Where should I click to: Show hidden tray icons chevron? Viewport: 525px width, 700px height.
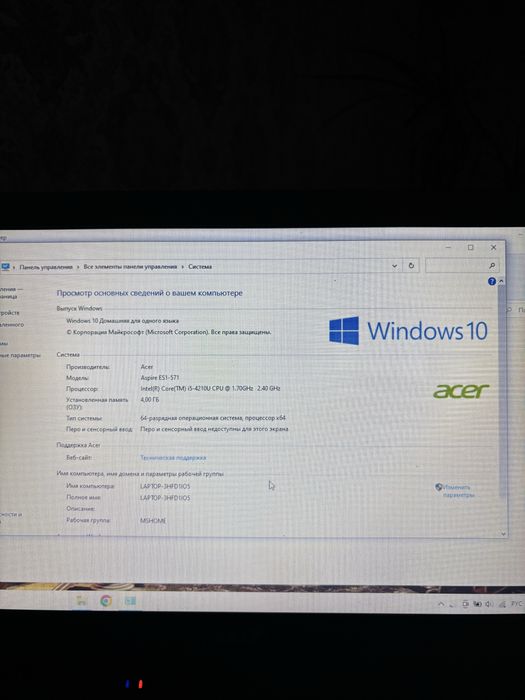coord(441,604)
